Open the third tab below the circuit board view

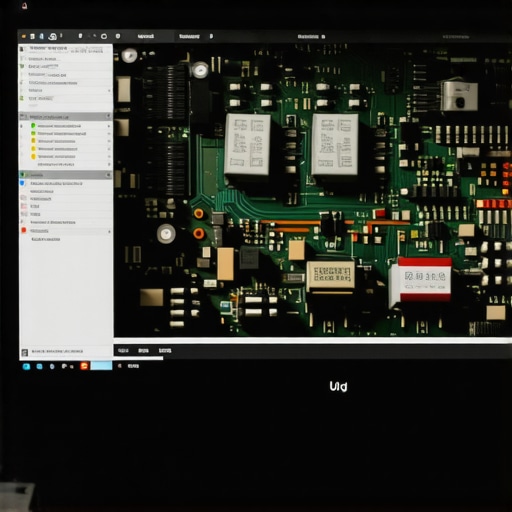[165, 351]
